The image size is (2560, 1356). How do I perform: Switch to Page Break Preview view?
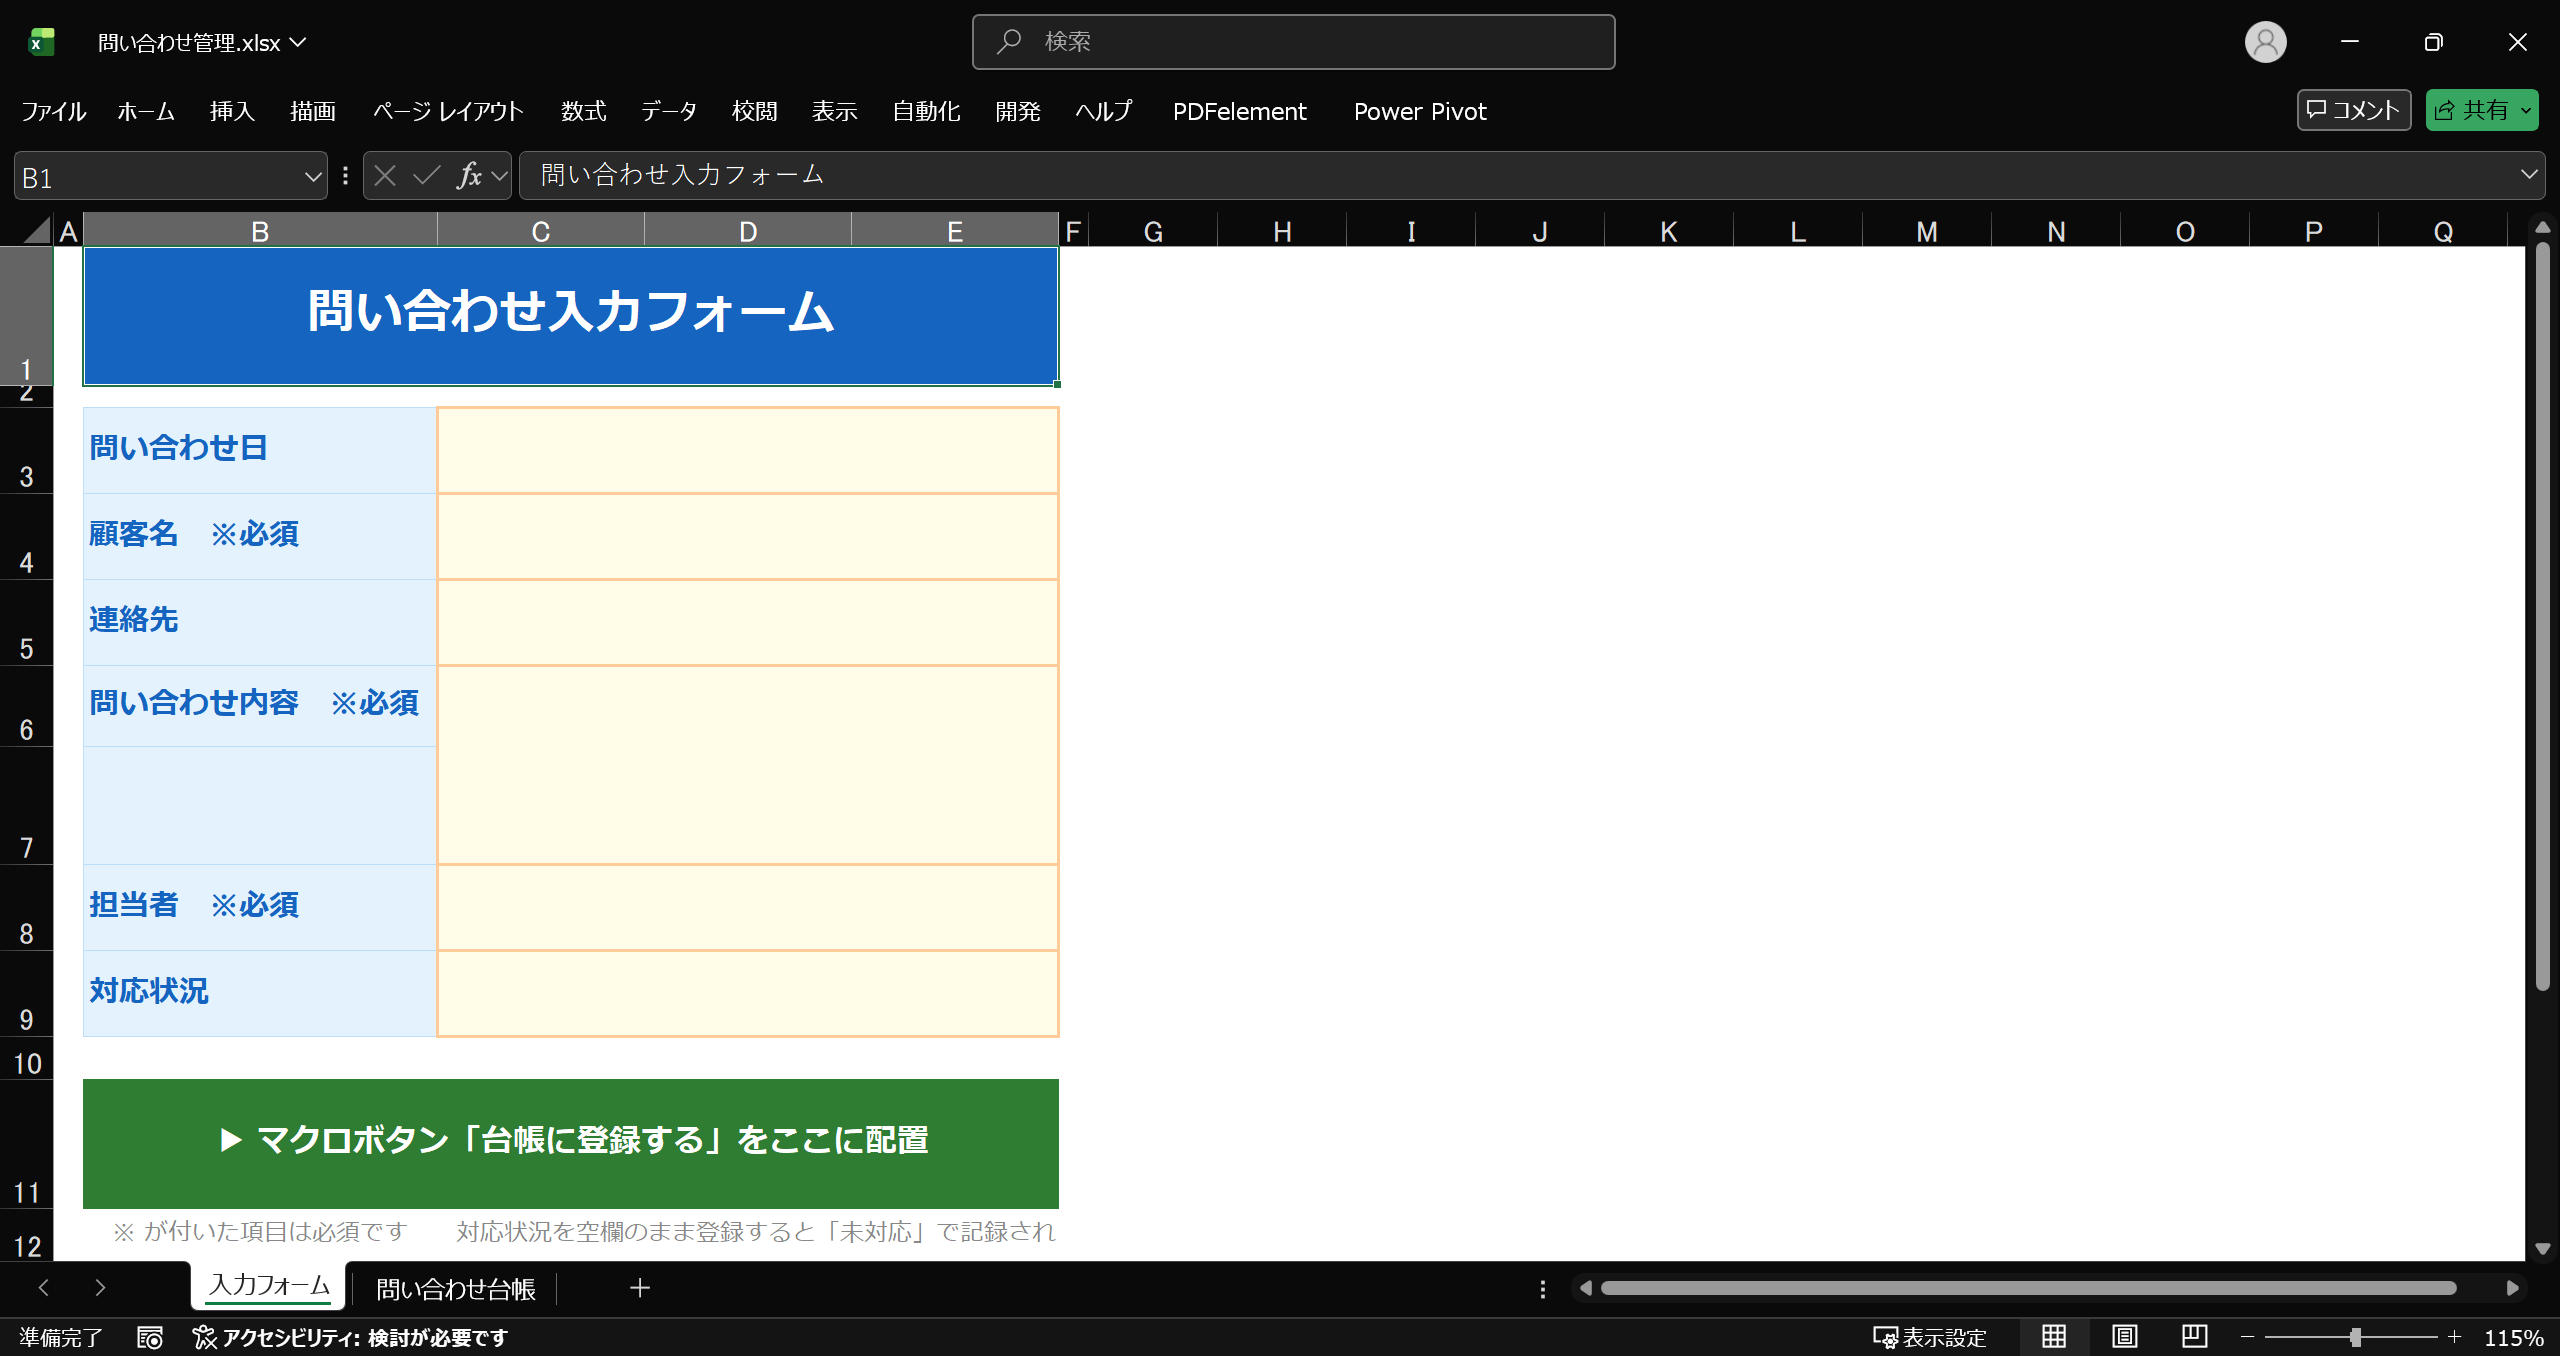click(2194, 1337)
